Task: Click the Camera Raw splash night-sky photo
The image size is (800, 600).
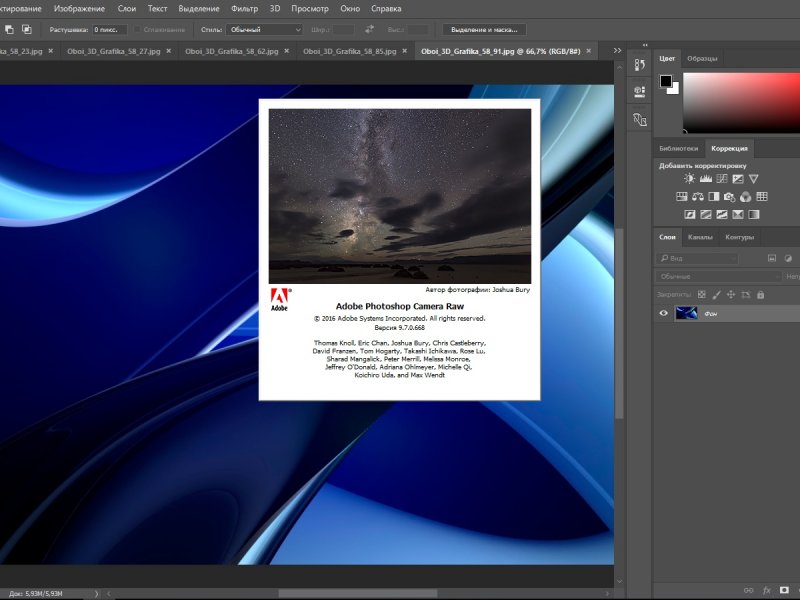Action: coord(399,196)
